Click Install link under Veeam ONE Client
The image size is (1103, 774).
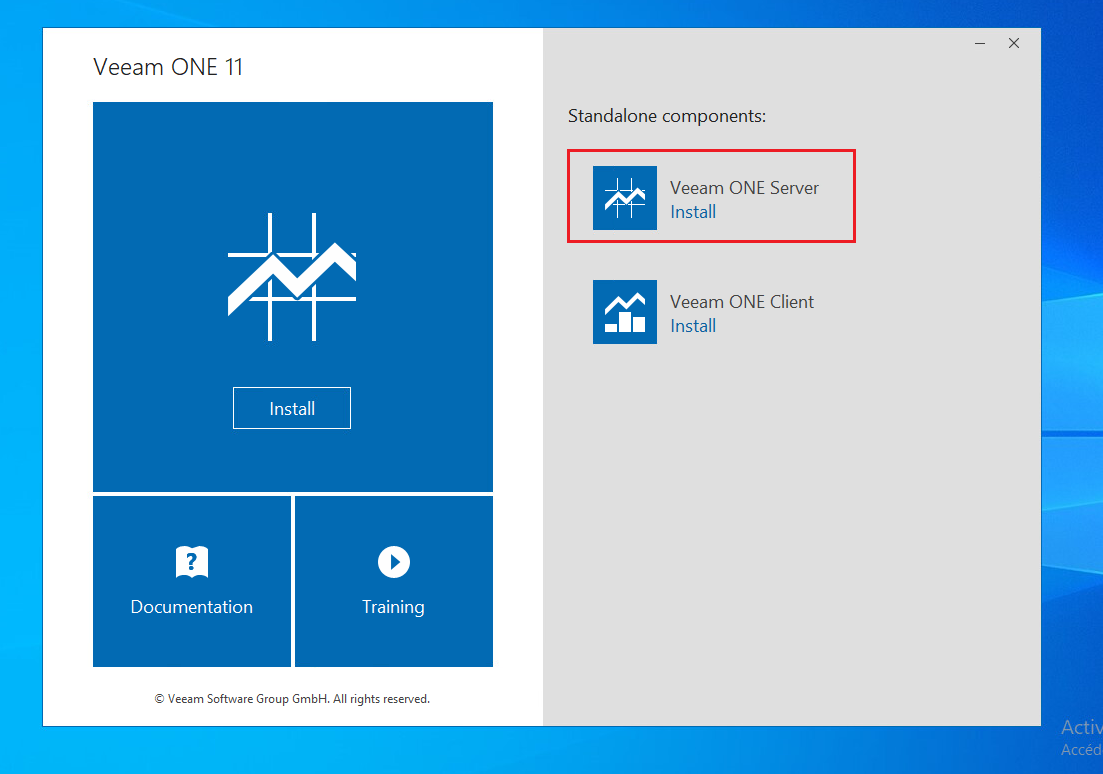pyautogui.click(x=693, y=326)
